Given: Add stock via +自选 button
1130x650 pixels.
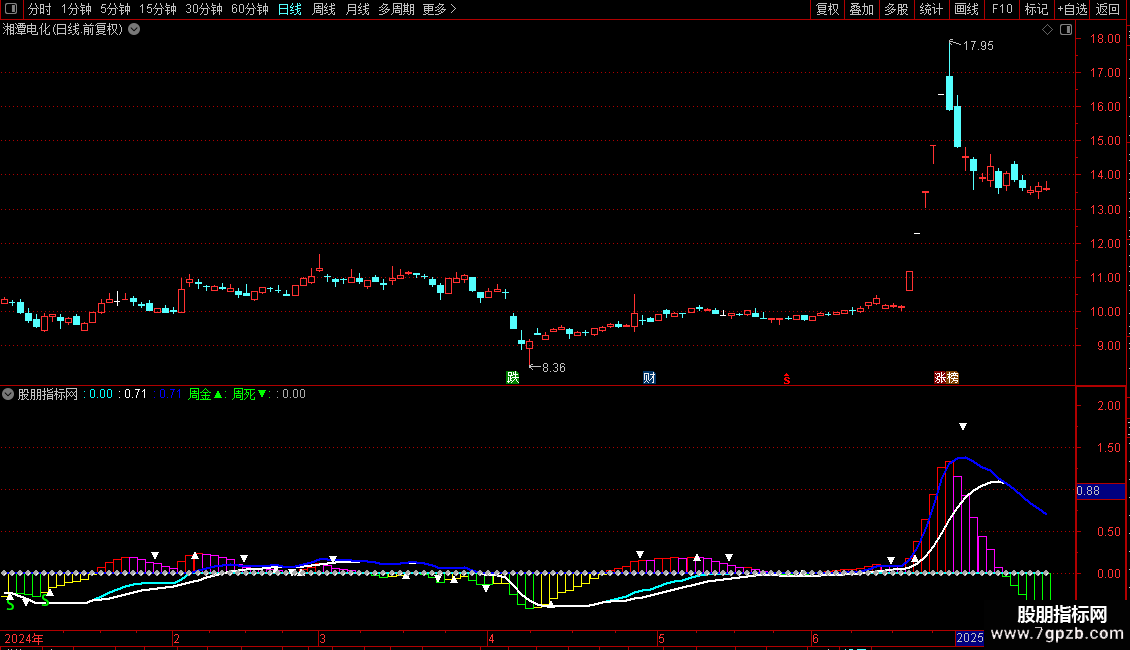Looking at the screenshot, I should pos(1072,9).
